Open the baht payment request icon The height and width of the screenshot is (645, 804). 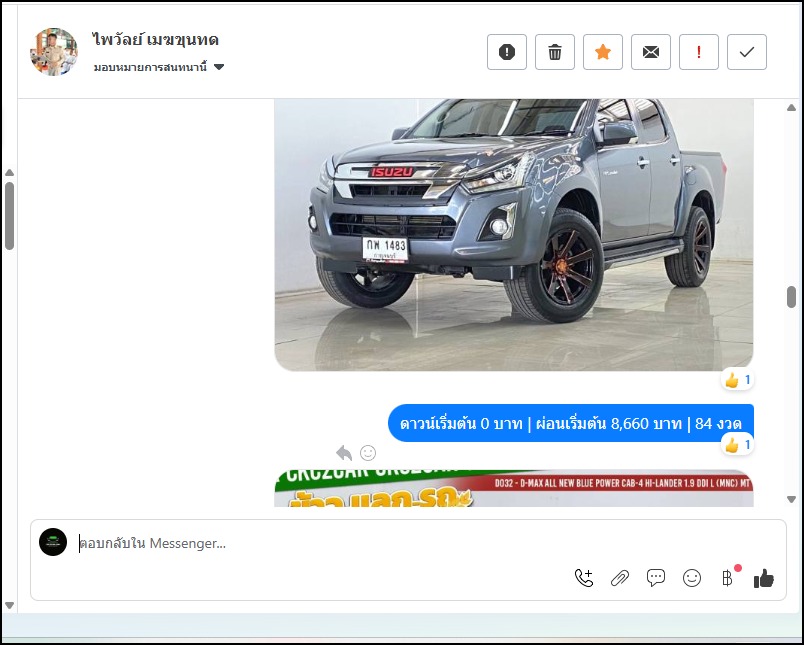tap(728, 578)
